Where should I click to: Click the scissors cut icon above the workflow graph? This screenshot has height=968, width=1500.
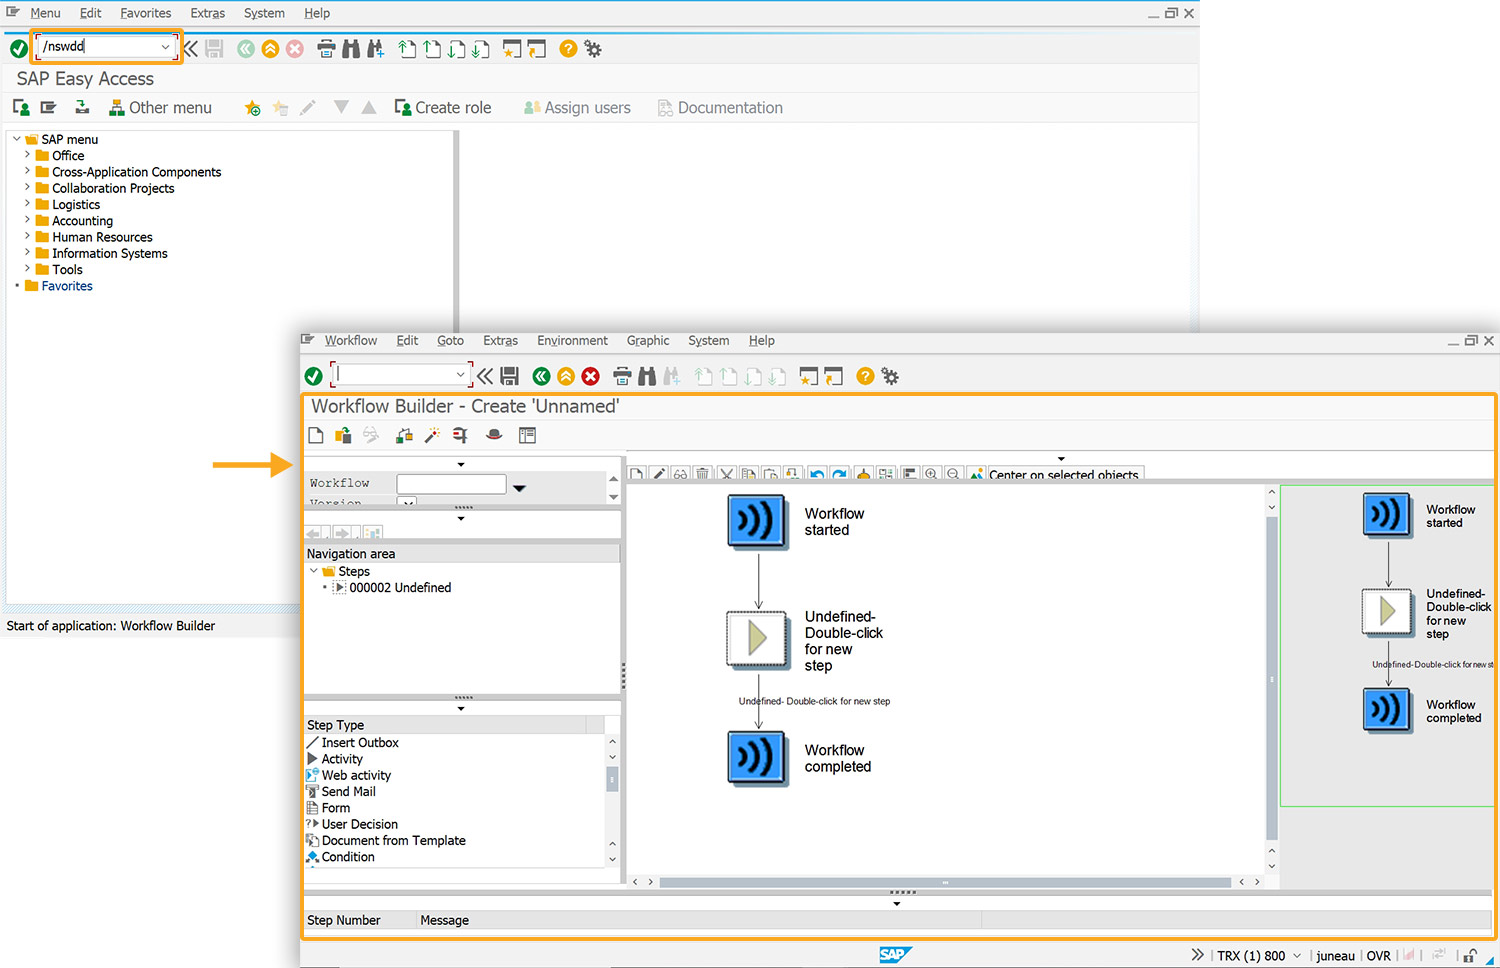[x=726, y=474]
